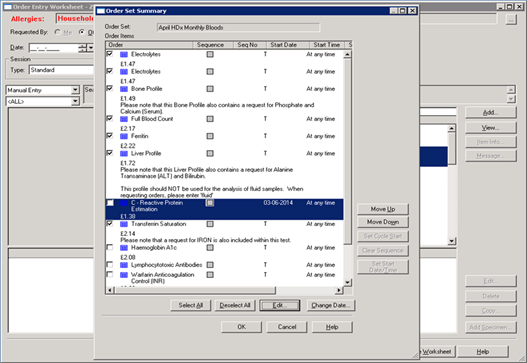Click Cancel in Order Set Summary
527x363 pixels.
click(287, 327)
